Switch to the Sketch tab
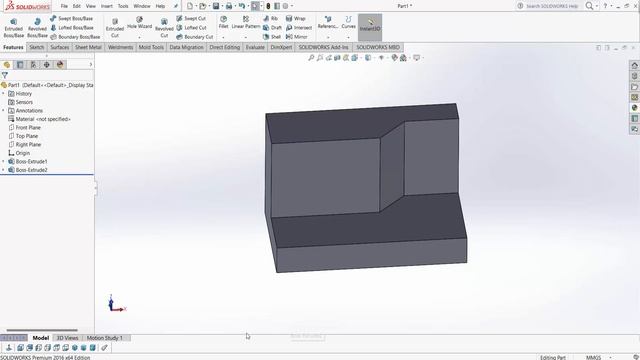 click(36, 47)
